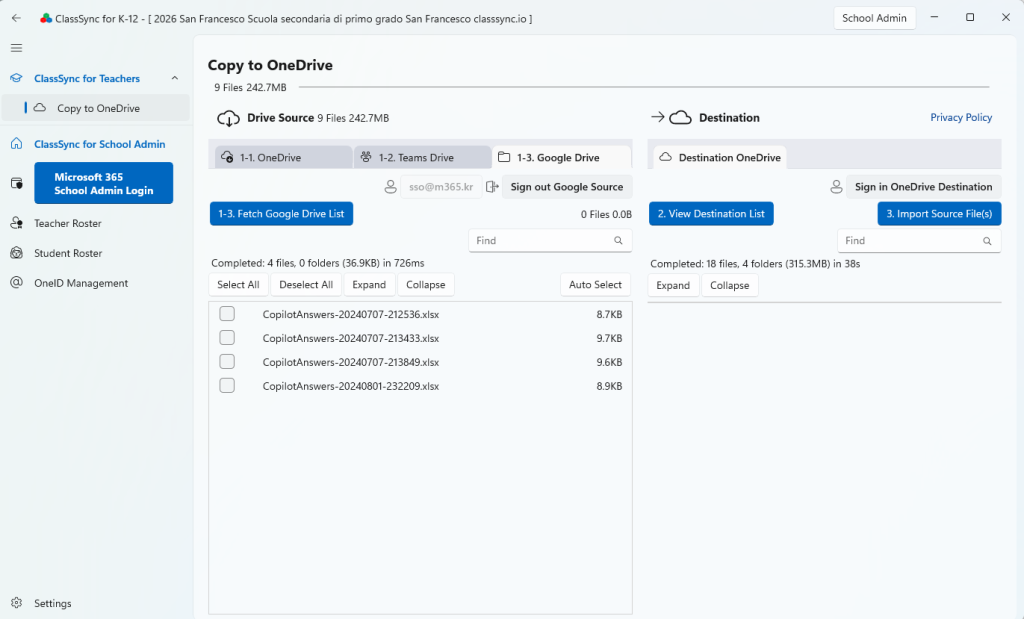Click source panel Expand button

click(369, 285)
